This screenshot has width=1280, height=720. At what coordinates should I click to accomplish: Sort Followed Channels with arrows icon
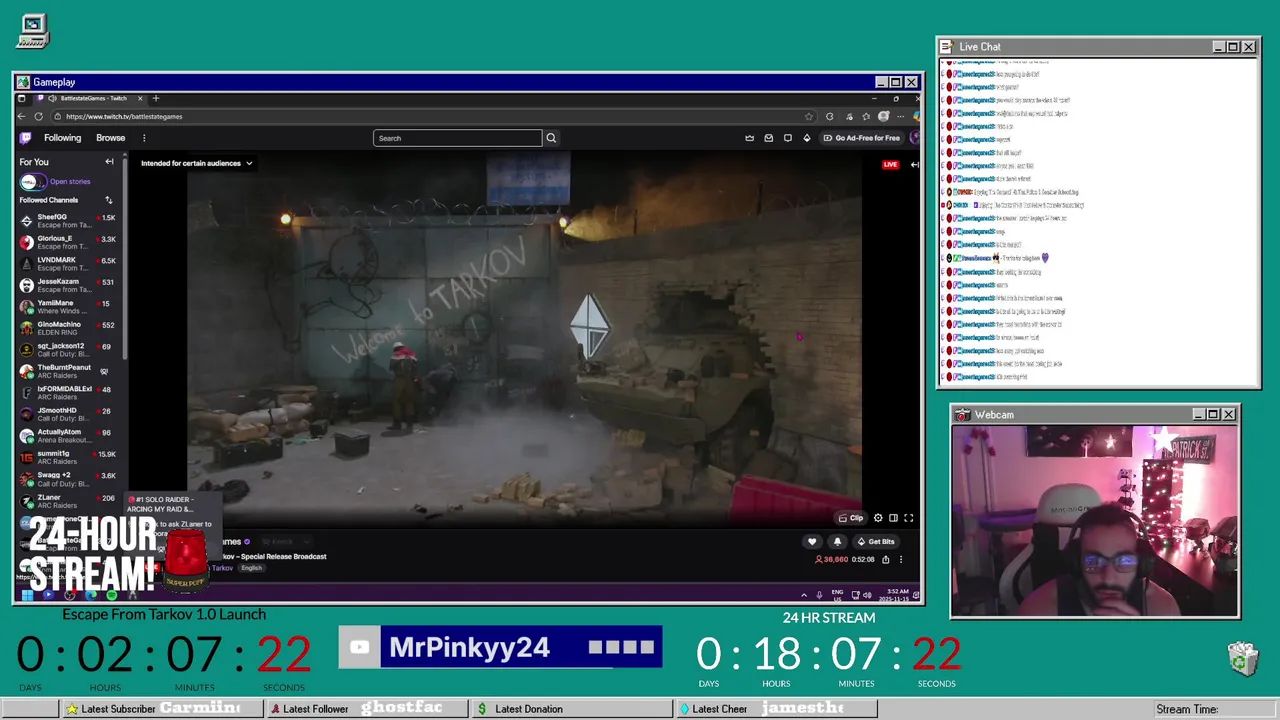(109, 200)
